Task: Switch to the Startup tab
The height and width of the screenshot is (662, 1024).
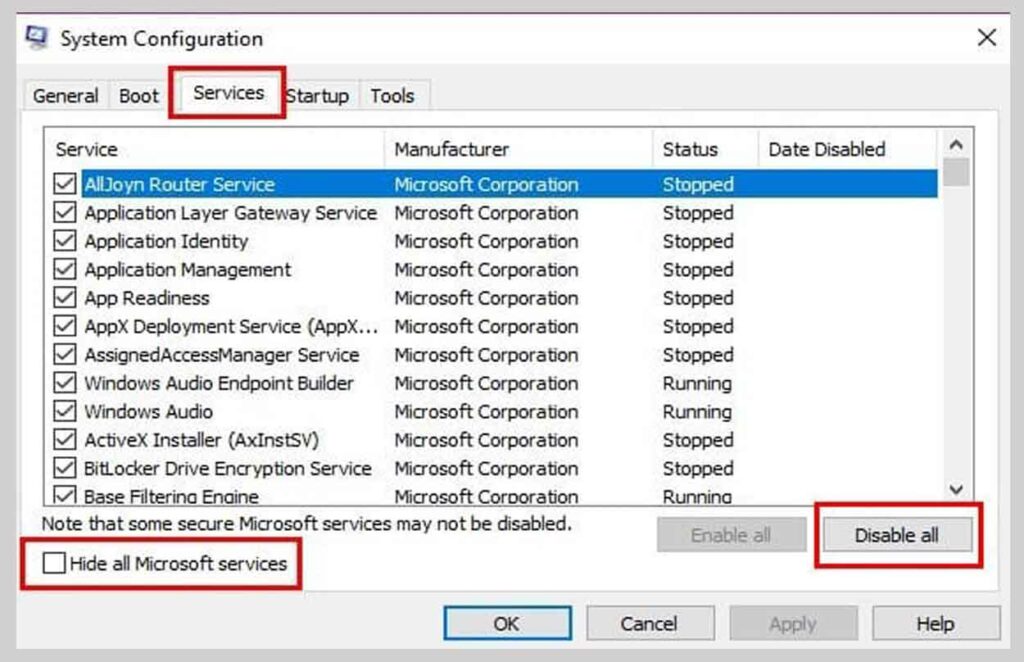Action: point(317,95)
